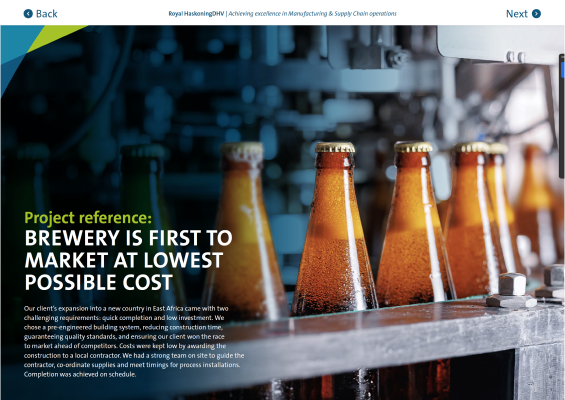
Task: Click the 'BREWERY IS FIRST TO' headline line
Action: pyautogui.click(x=128, y=238)
